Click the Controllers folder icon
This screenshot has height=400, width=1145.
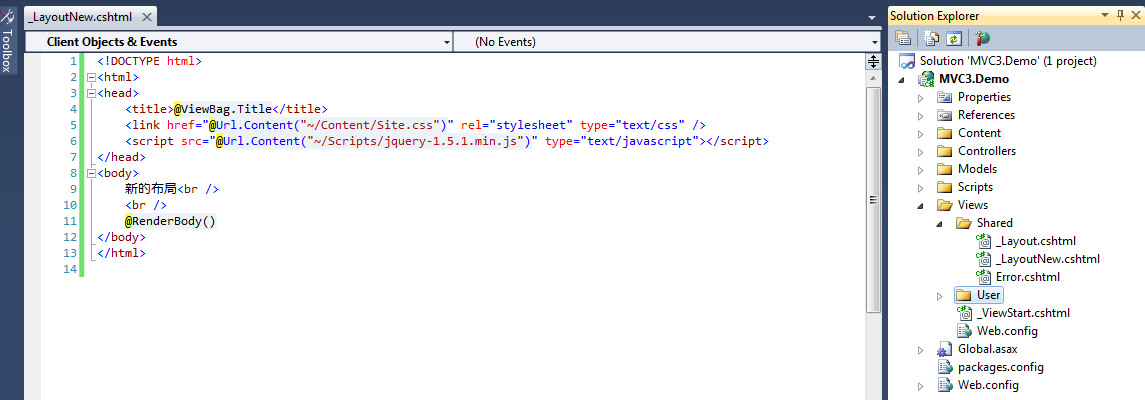click(945, 151)
